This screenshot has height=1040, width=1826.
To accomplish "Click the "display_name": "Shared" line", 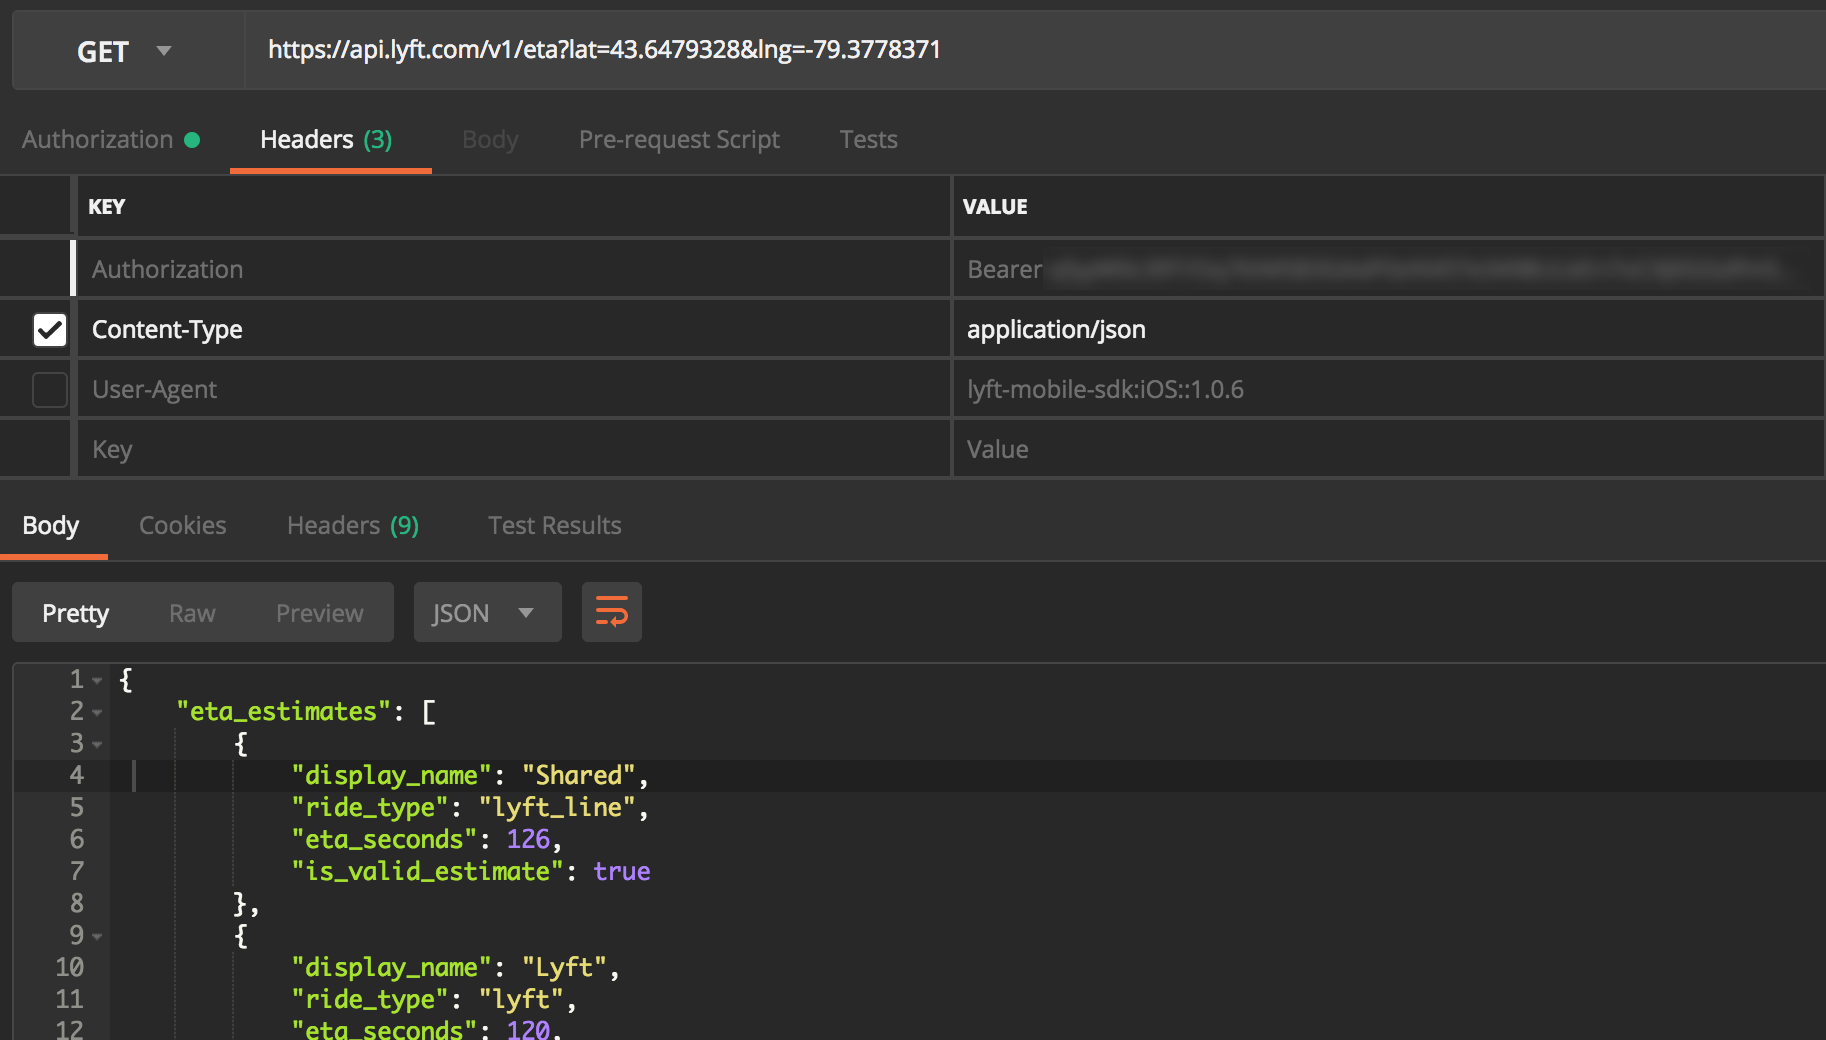I will pos(470,776).
